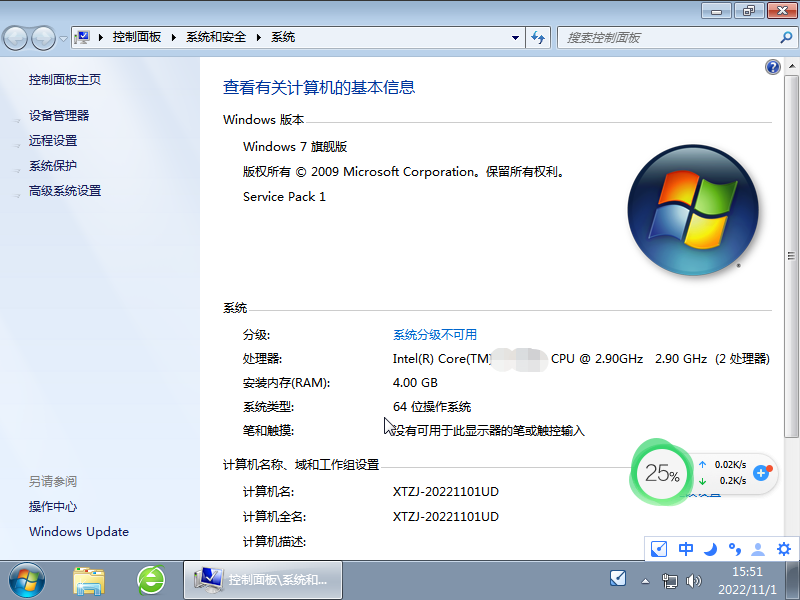Click the blue plus on network widget
Viewport: 800px width, 600px height.
(761, 473)
